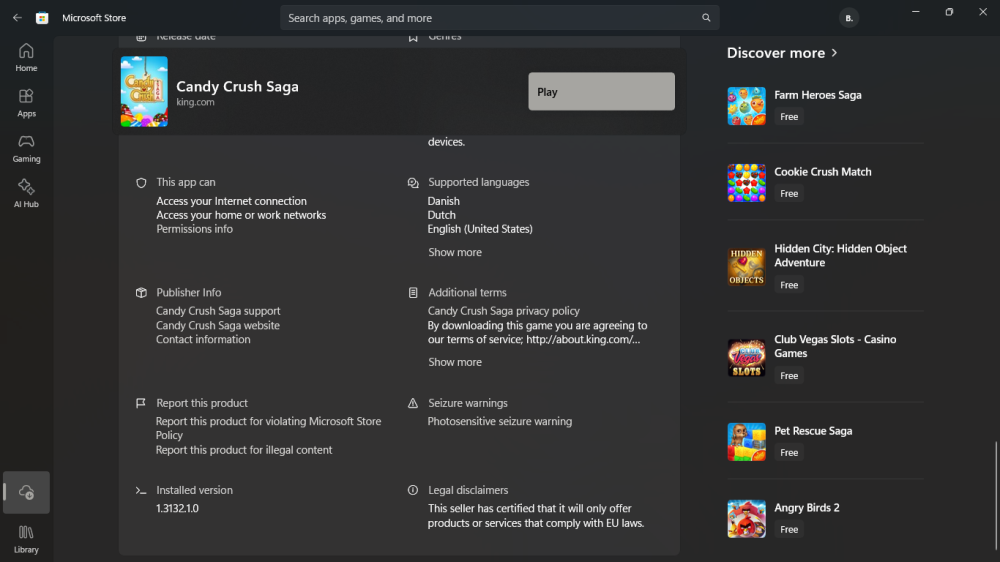Screen dimensions: 1000x562
Task: Click Free button for Club Vegas Slots
Action: pos(789,376)
